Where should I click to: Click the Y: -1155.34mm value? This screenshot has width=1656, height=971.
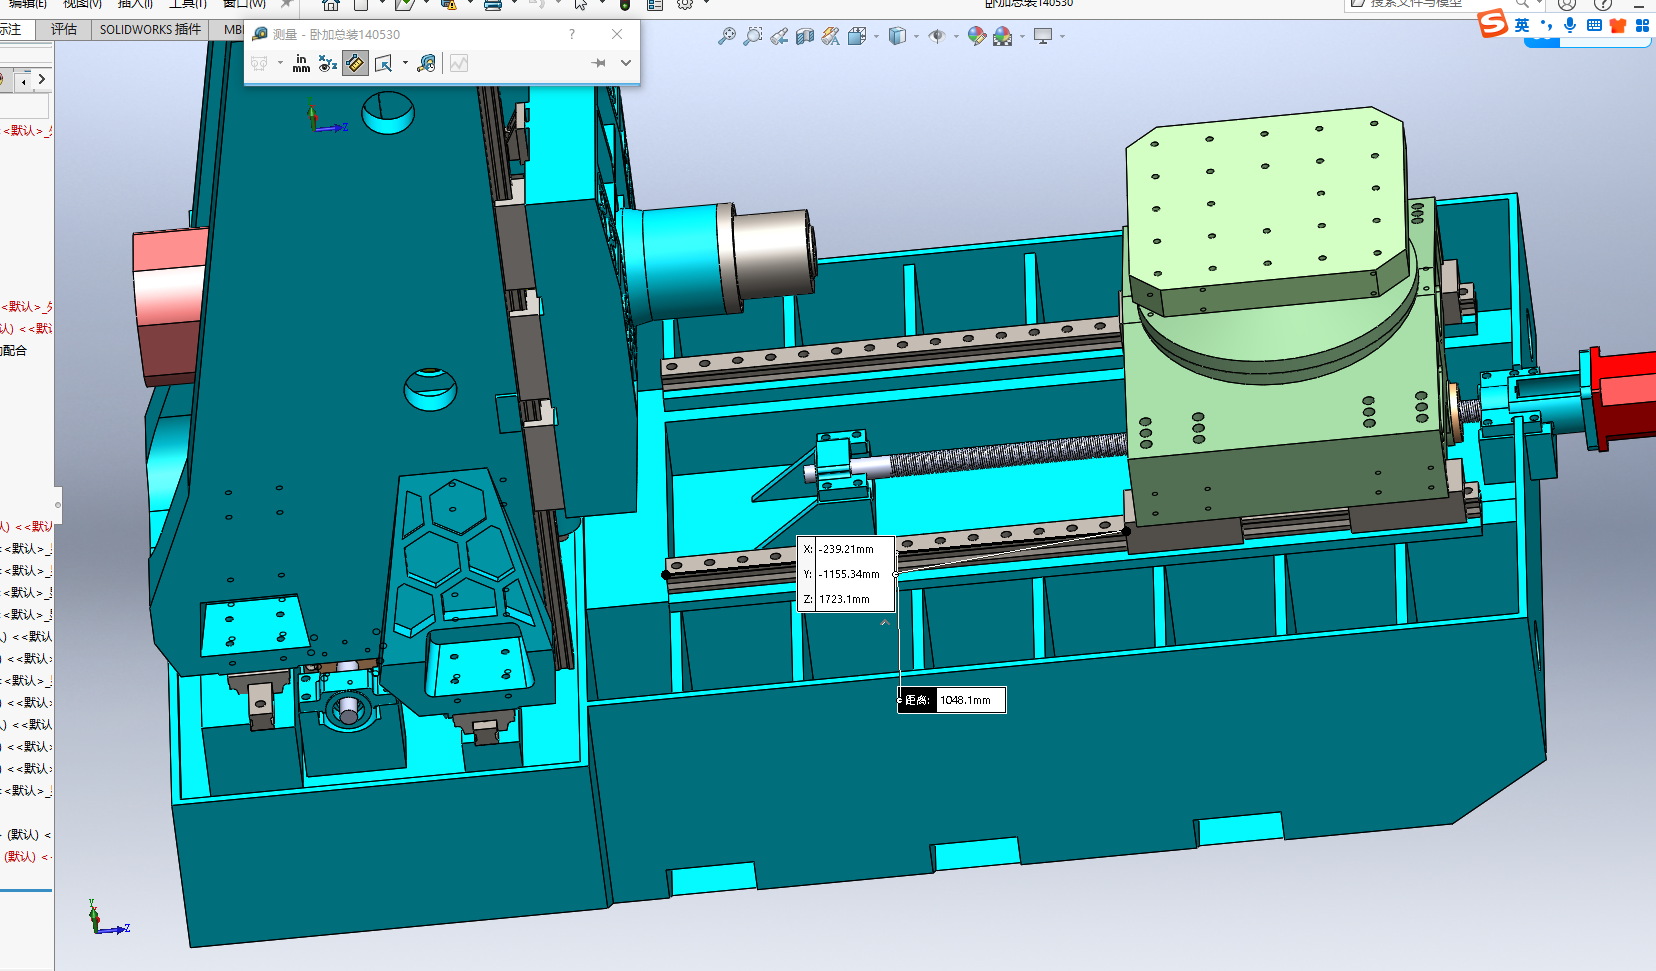coord(850,574)
